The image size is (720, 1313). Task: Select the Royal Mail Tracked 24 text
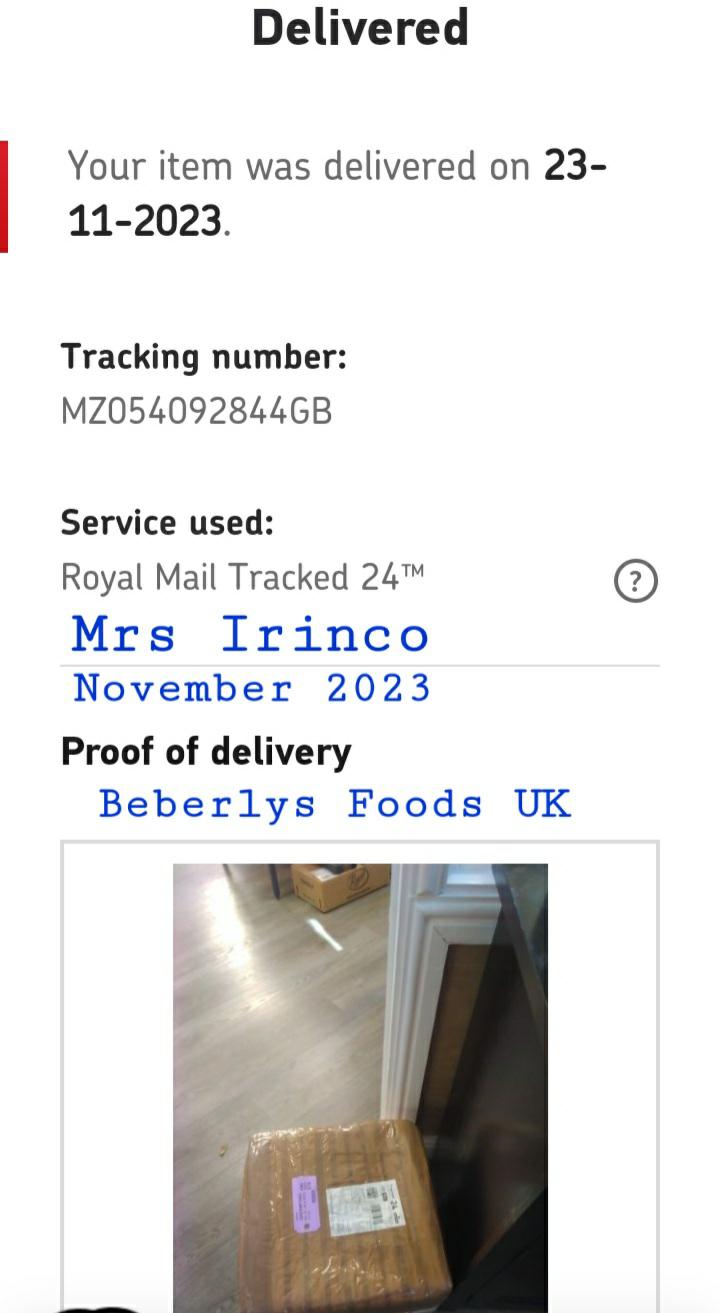[x=242, y=577]
